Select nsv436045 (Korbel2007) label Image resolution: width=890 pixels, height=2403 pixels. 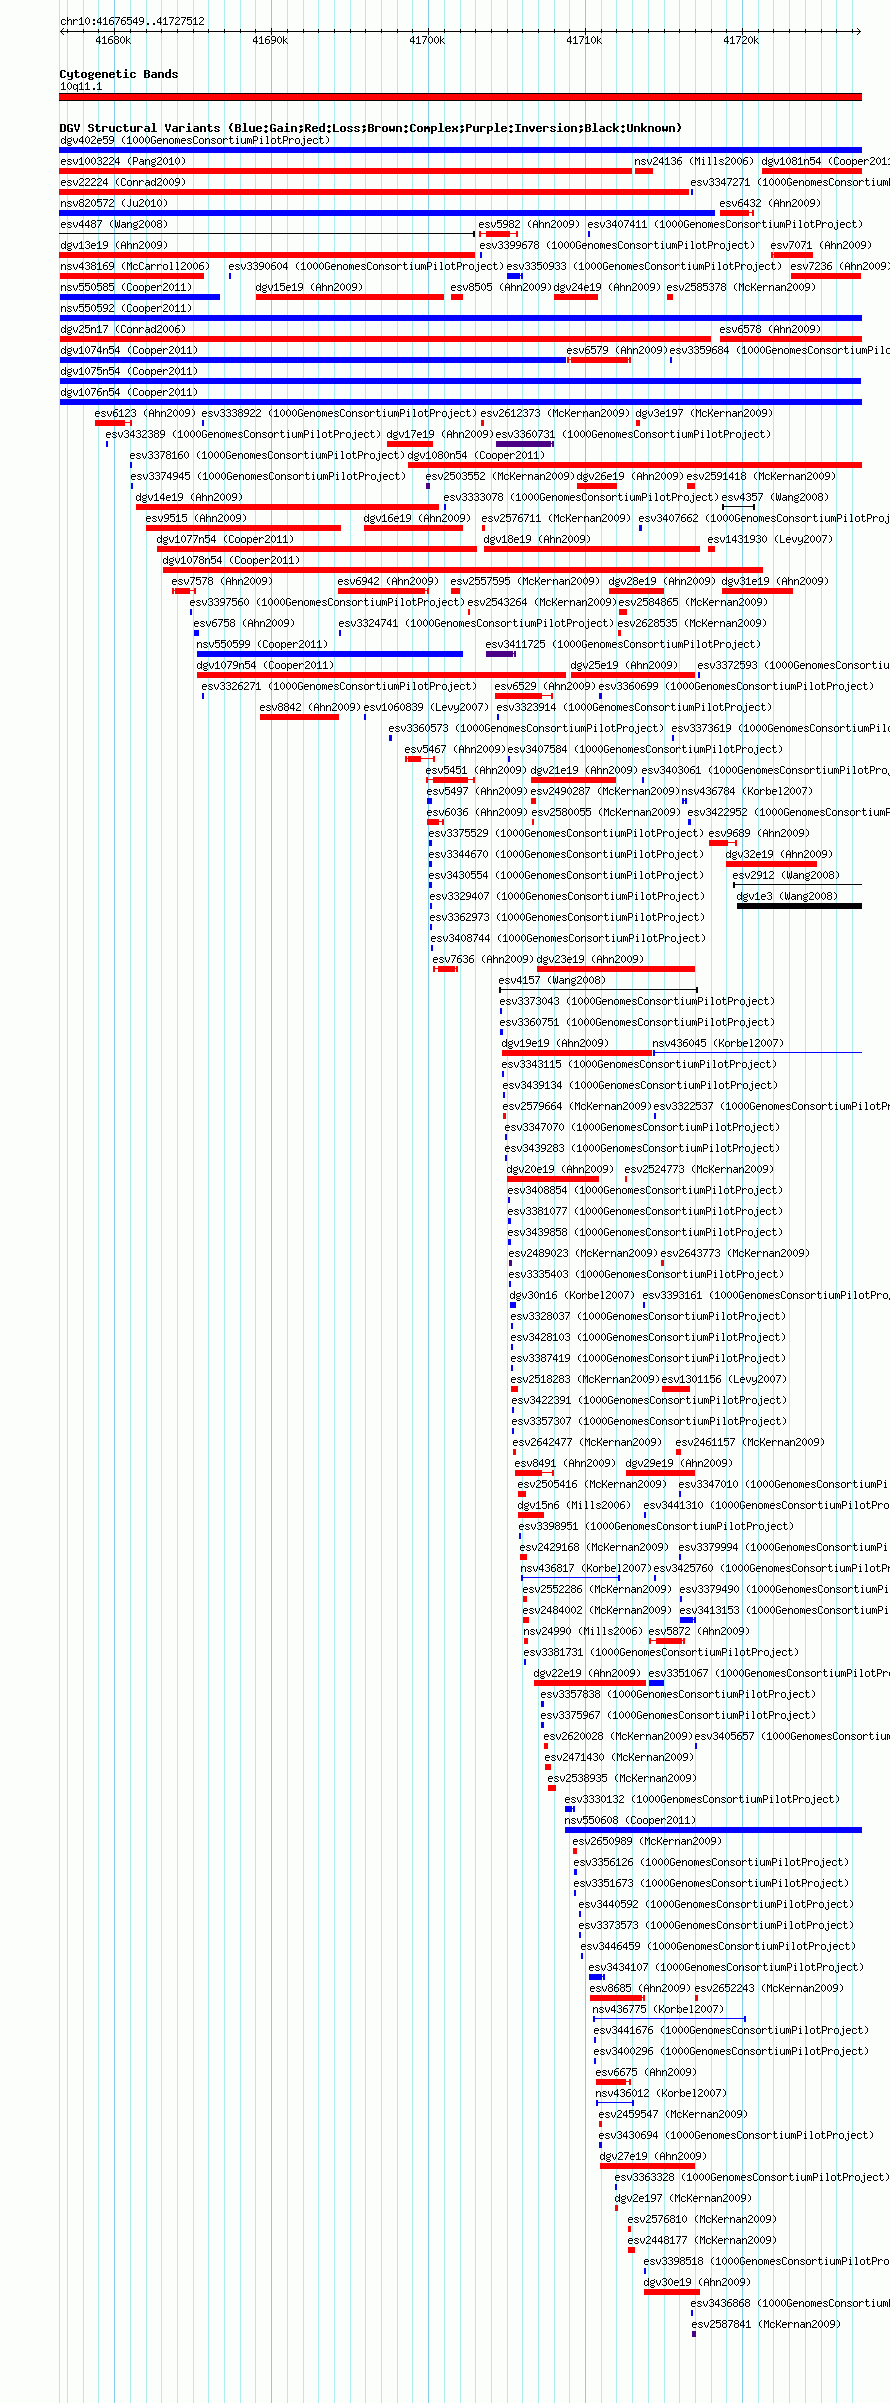click(x=718, y=1043)
